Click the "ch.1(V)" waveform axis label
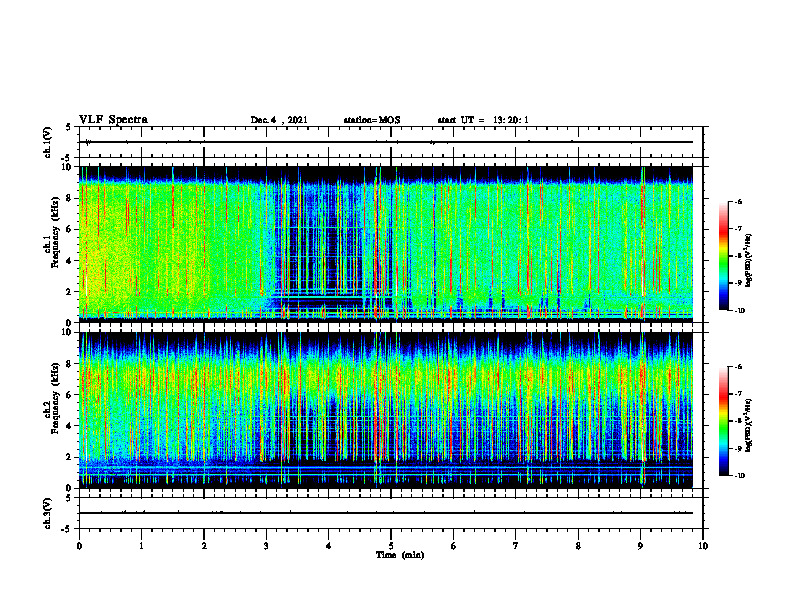 47,142
